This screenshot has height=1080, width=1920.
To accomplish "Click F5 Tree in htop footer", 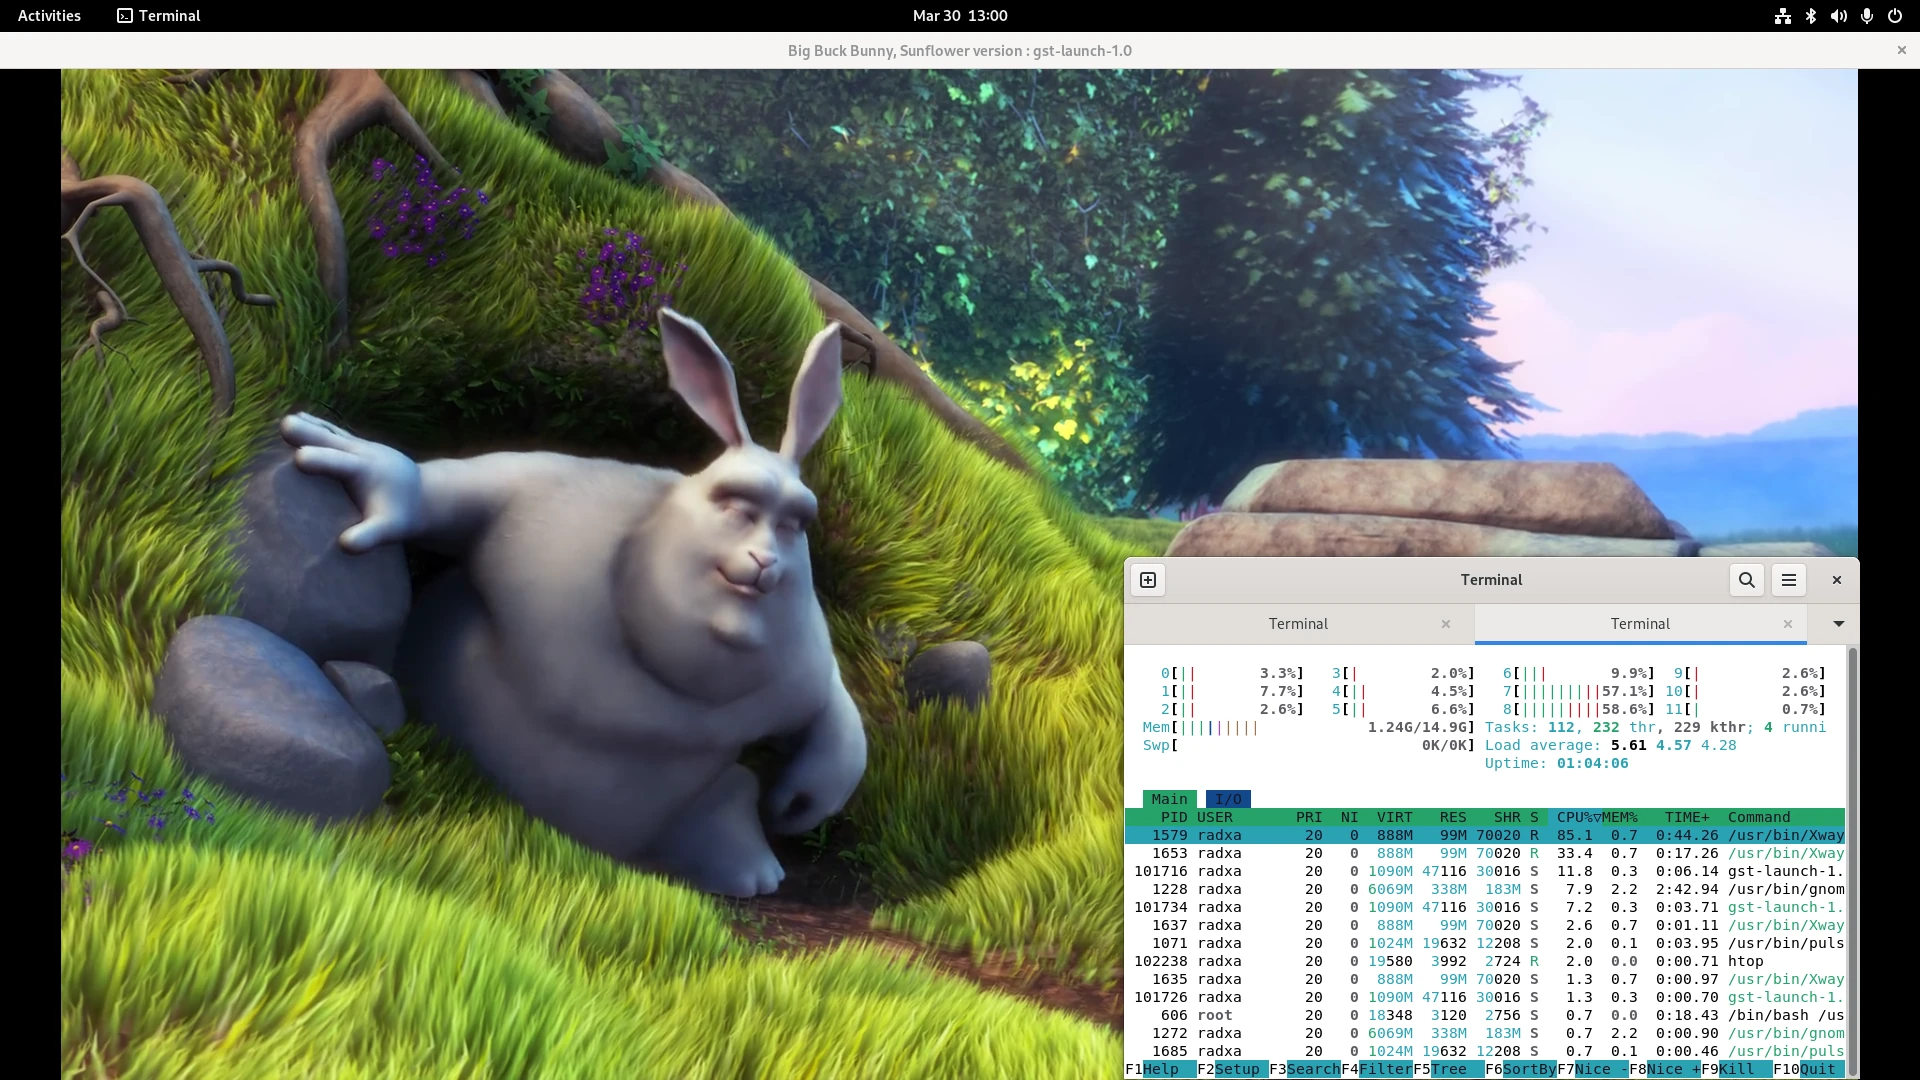I will coord(1448,1069).
